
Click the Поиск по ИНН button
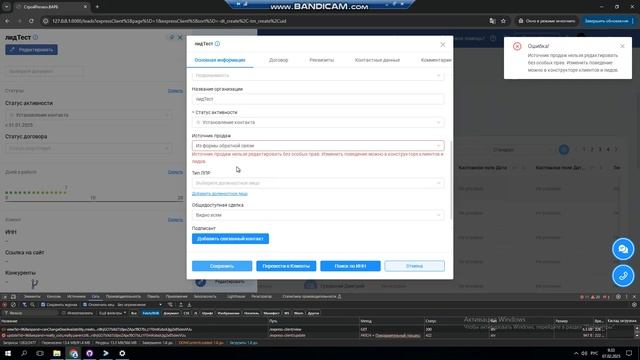[350, 266]
